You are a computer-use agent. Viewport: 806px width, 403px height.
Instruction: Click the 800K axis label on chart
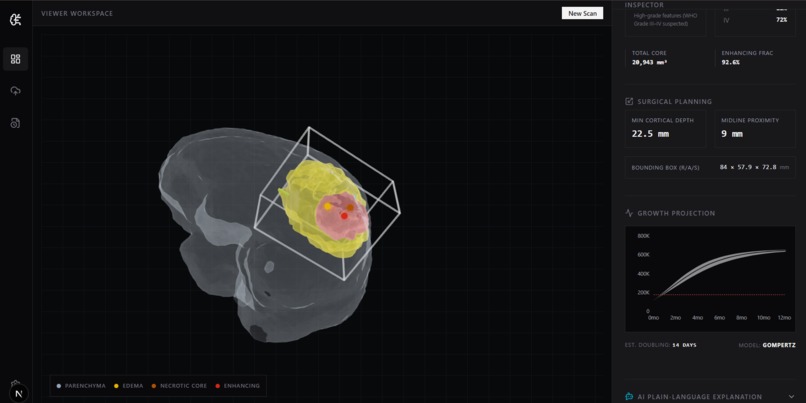pos(644,236)
